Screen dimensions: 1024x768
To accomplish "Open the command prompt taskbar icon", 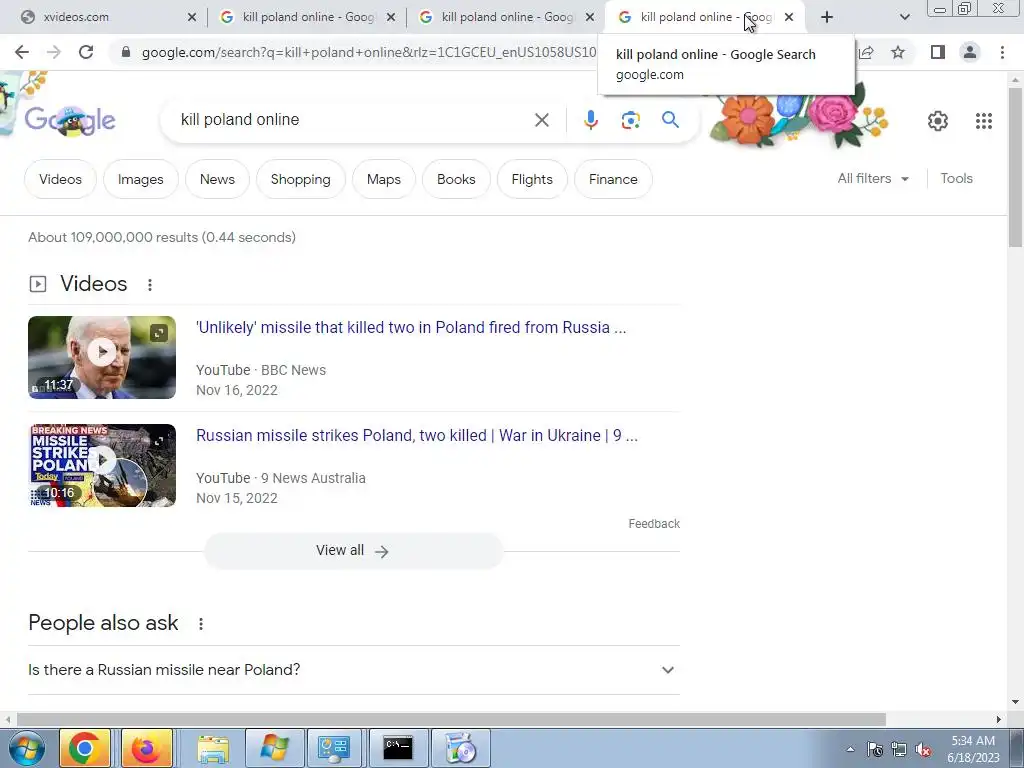I will [398, 748].
